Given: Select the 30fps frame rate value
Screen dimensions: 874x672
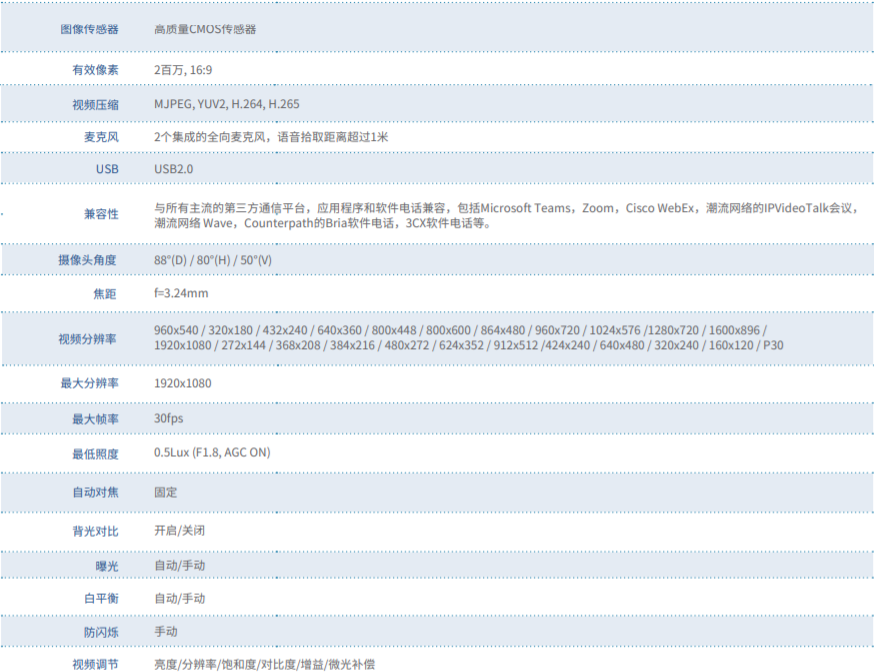Looking at the screenshot, I should tap(169, 418).
